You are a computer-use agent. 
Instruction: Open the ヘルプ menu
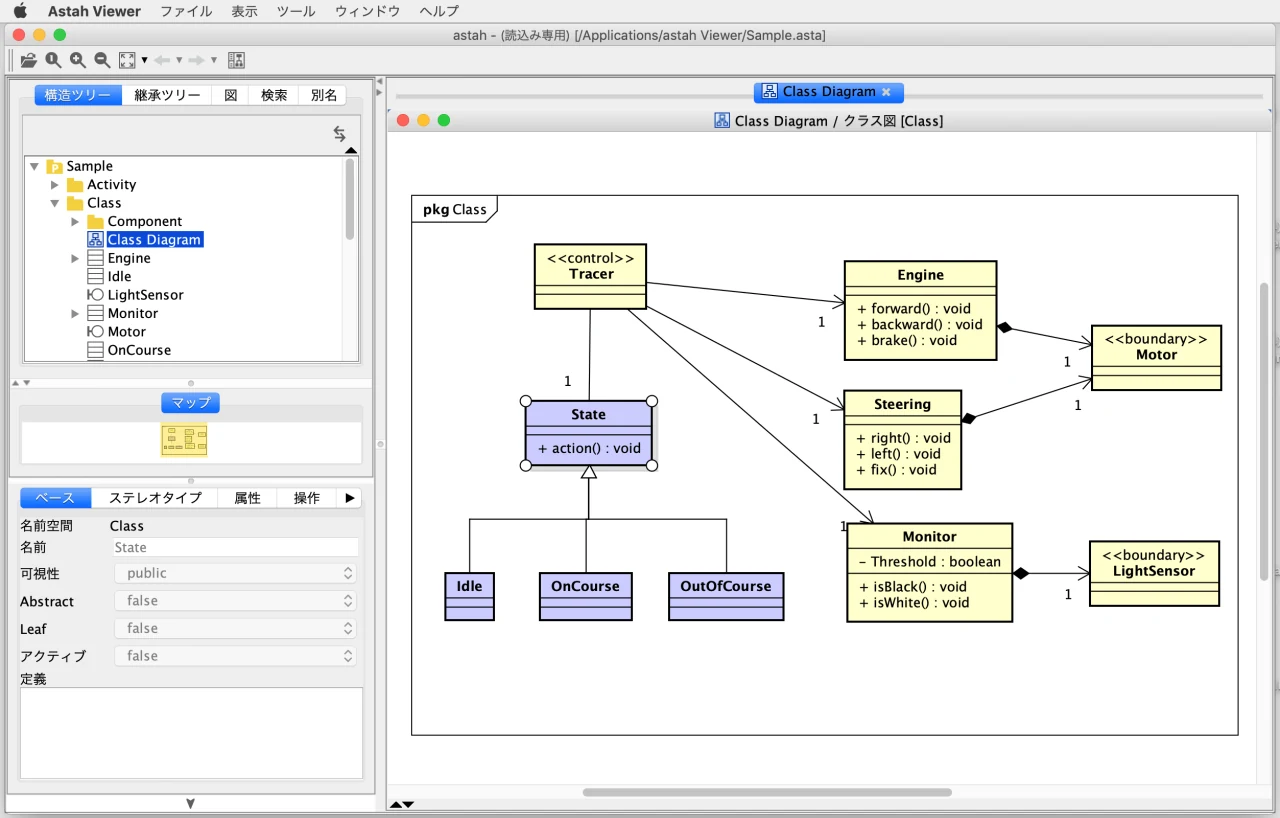click(439, 11)
